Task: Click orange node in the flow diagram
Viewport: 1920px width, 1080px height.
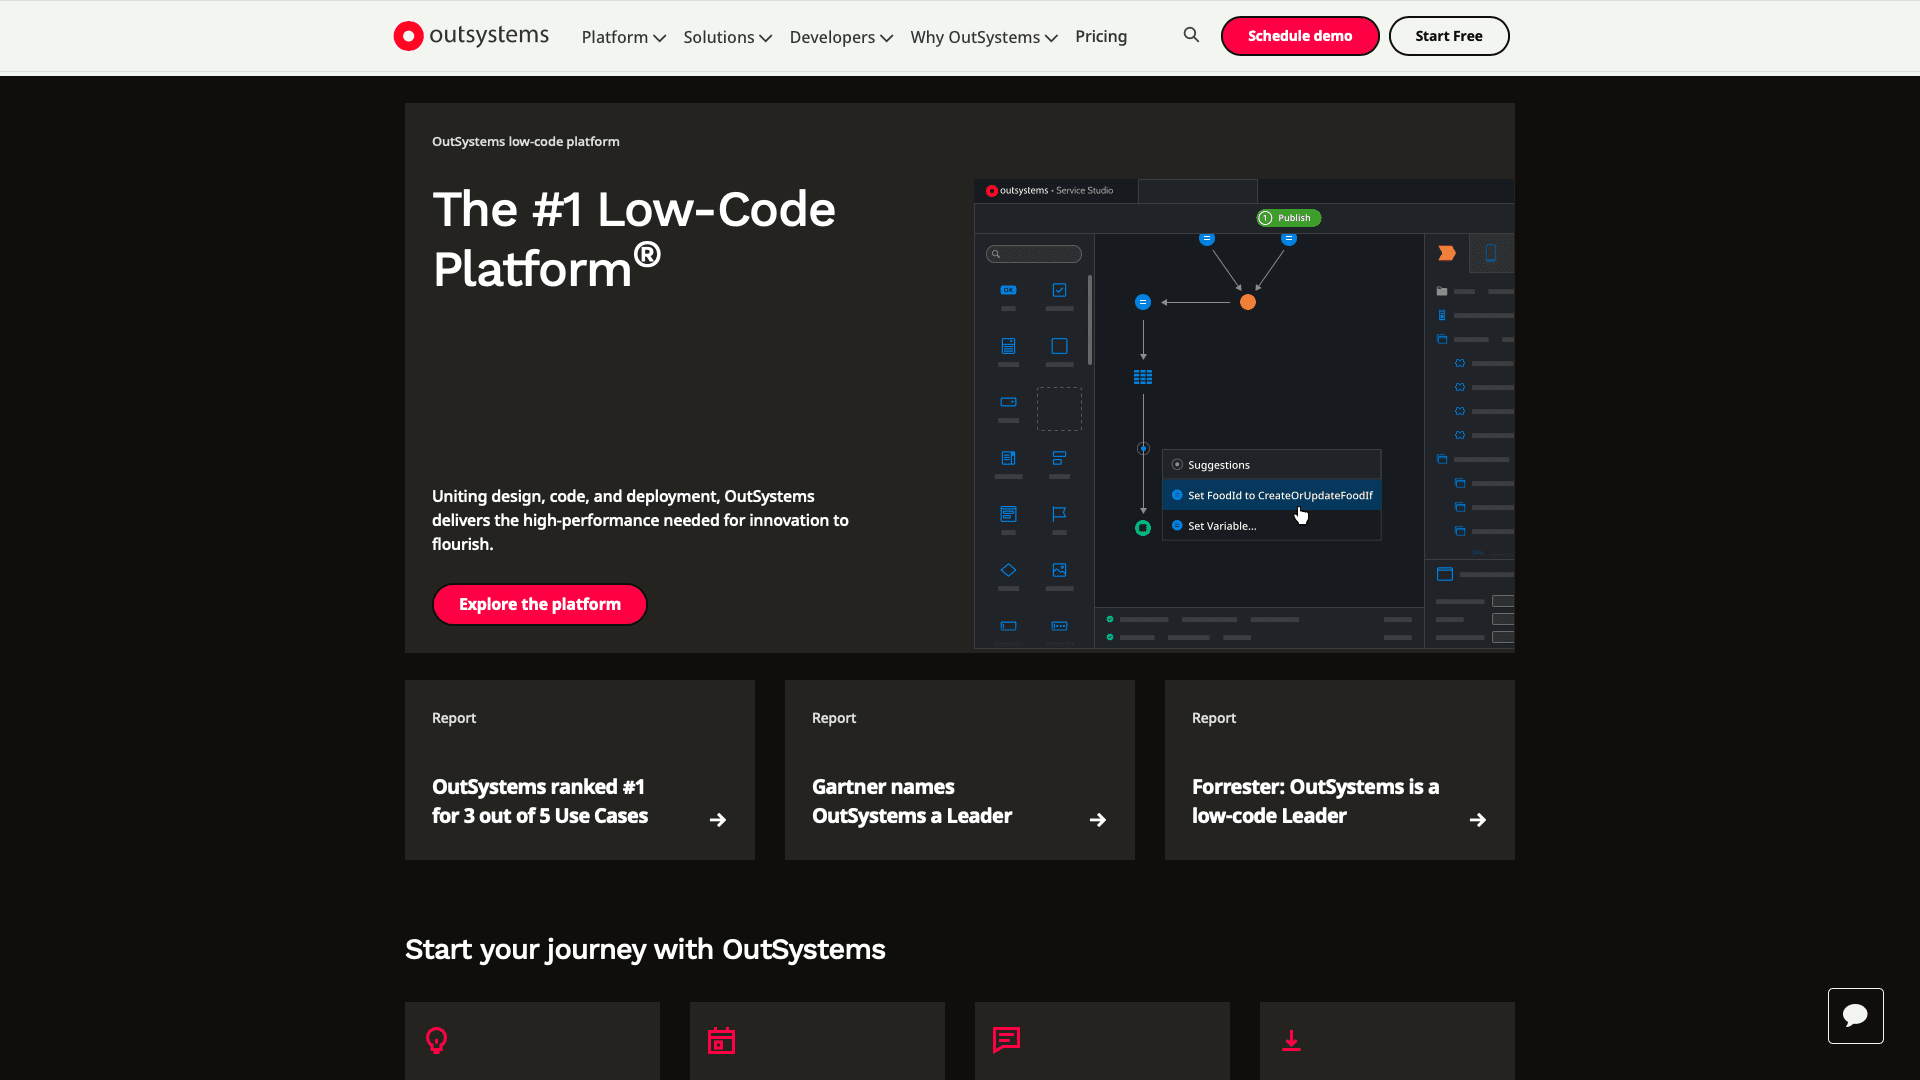Action: tap(1248, 302)
